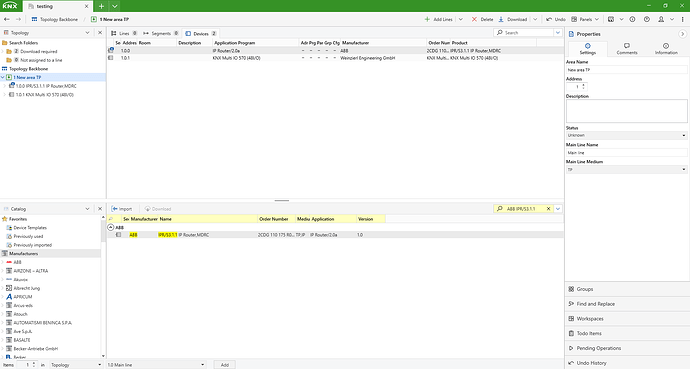Viewport: 690px width, 369px height.
Task: Click the info circle icon in toolbar
Action: point(632,19)
